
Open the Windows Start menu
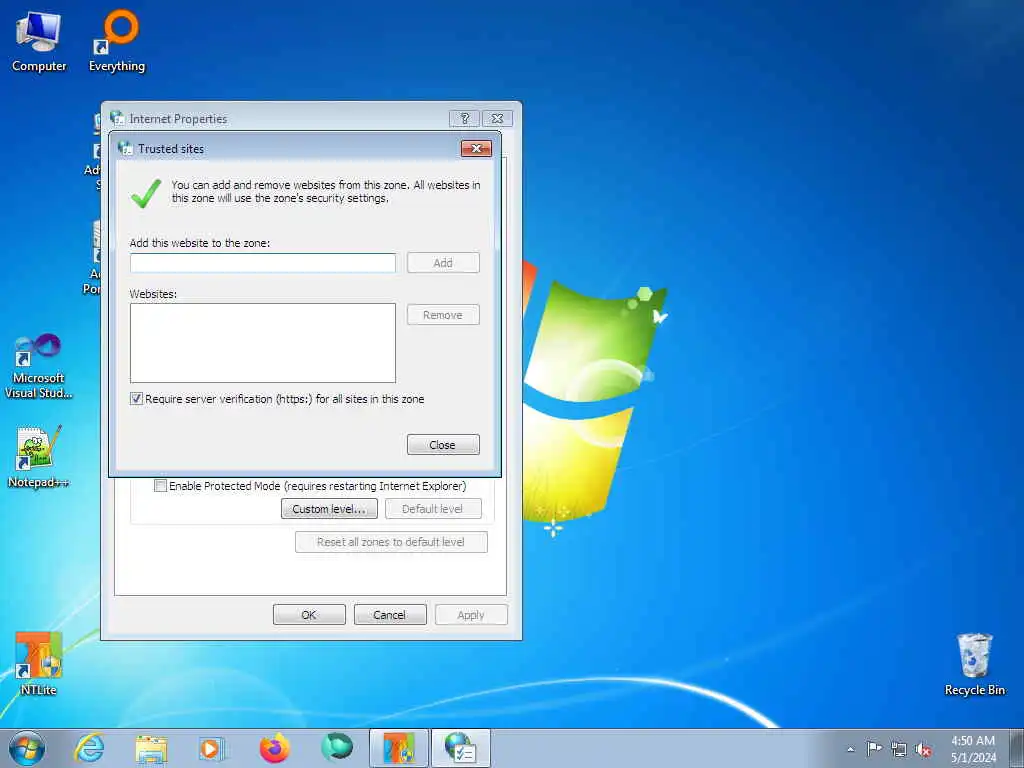pos(27,748)
